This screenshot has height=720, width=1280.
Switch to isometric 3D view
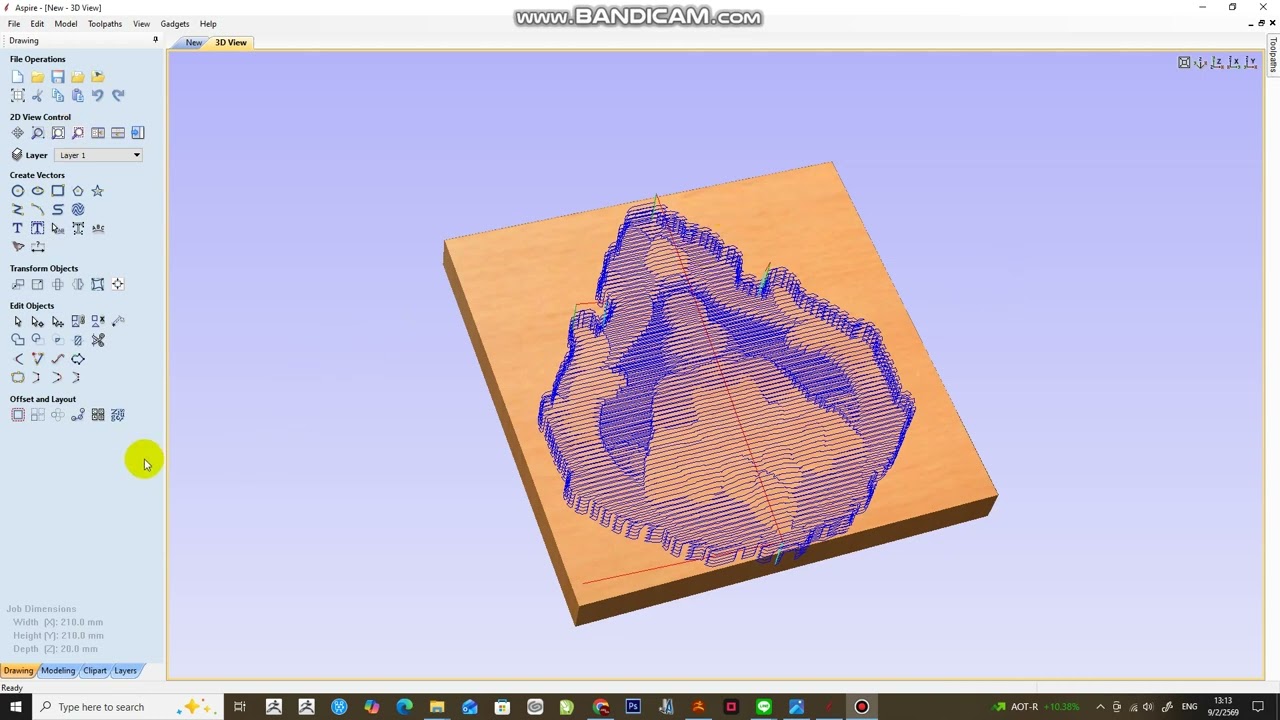click(1201, 63)
